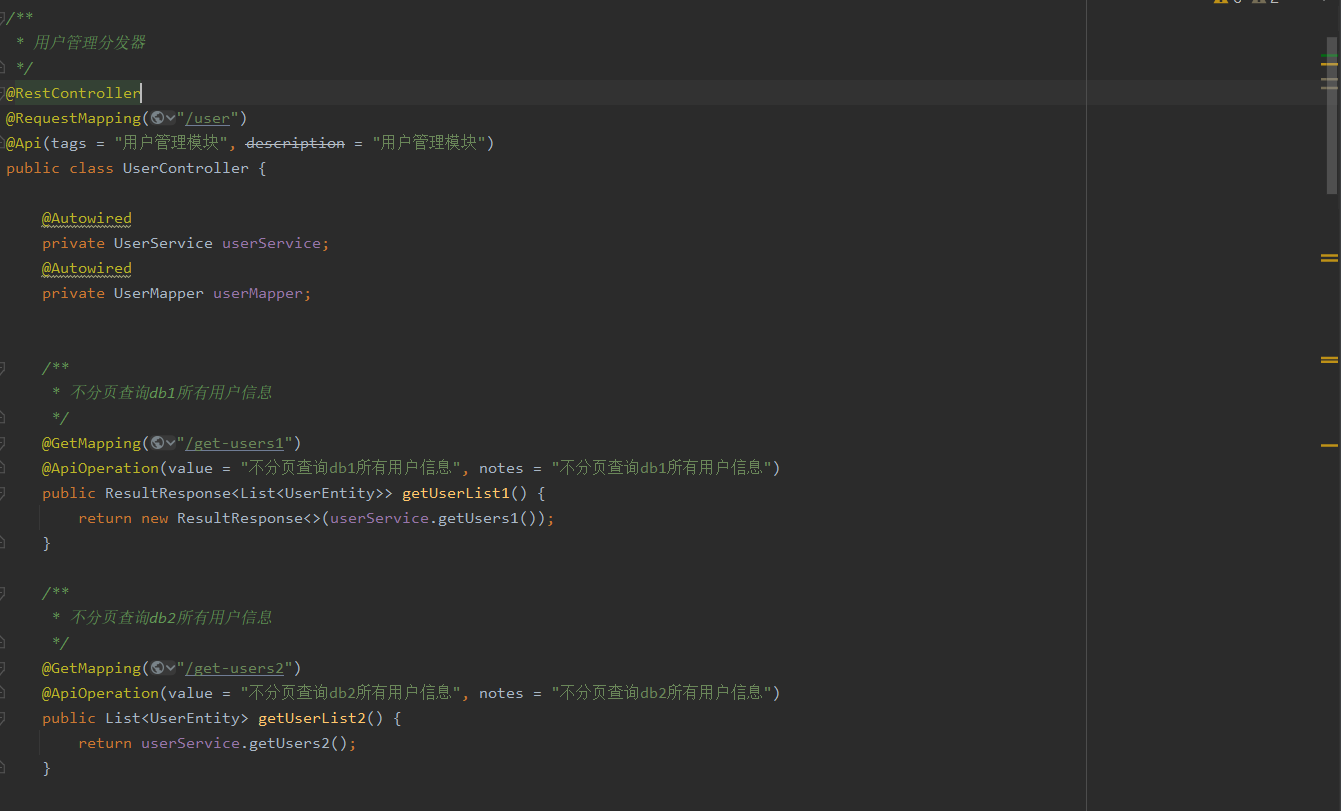
Task: Toggle fold marker at @RestController line
Action: pyautogui.click(x=2, y=93)
